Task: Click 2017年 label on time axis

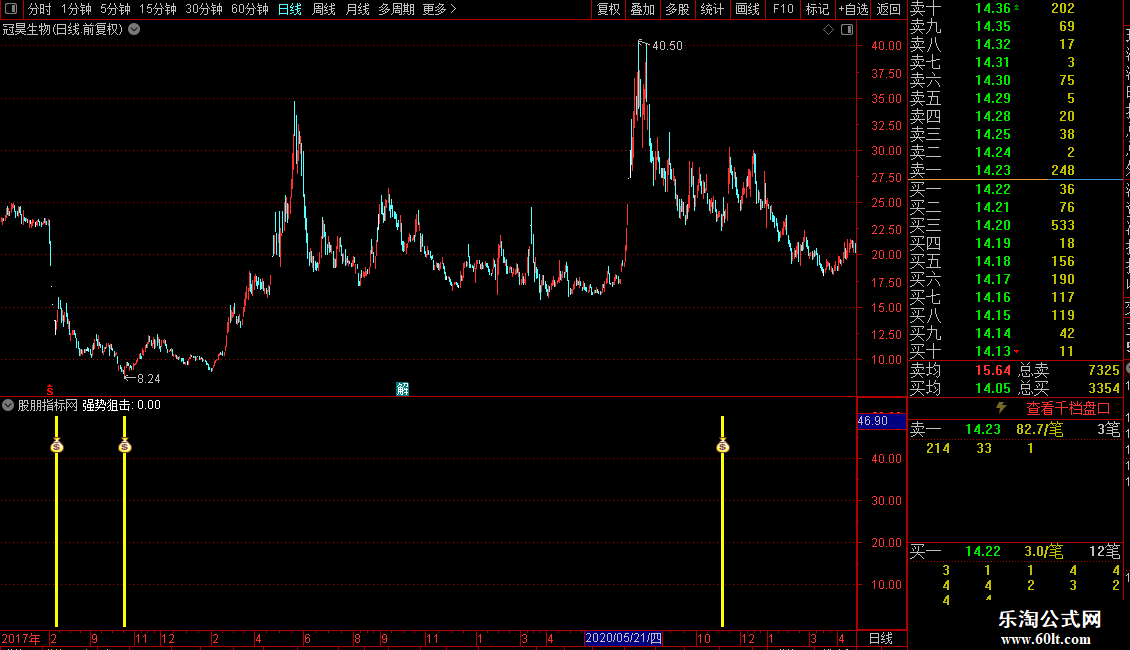Action: click(21, 638)
